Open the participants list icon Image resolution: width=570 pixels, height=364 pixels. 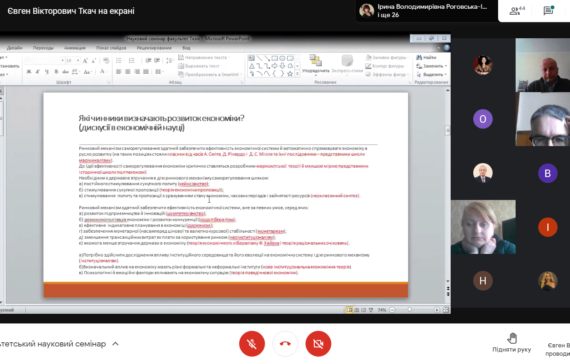click(517, 10)
